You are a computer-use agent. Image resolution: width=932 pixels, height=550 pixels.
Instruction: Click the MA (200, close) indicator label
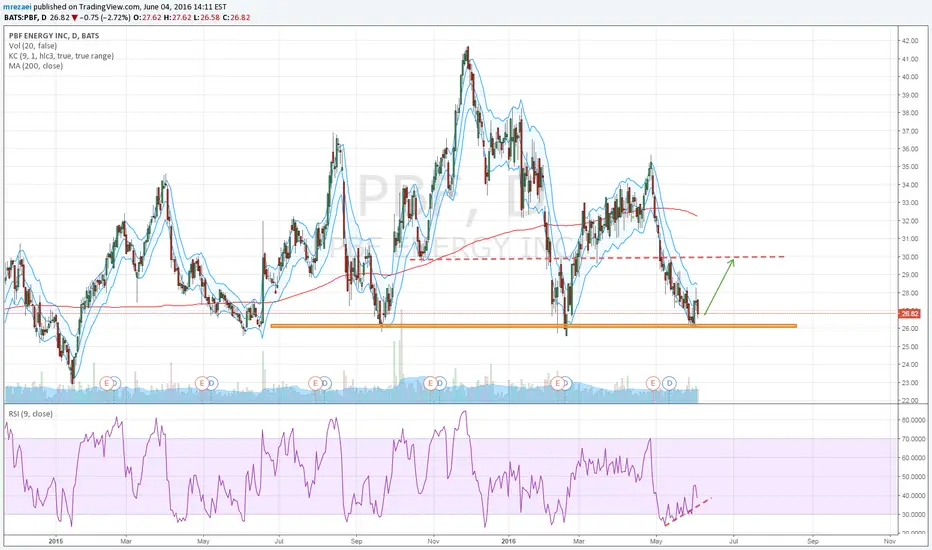point(36,66)
